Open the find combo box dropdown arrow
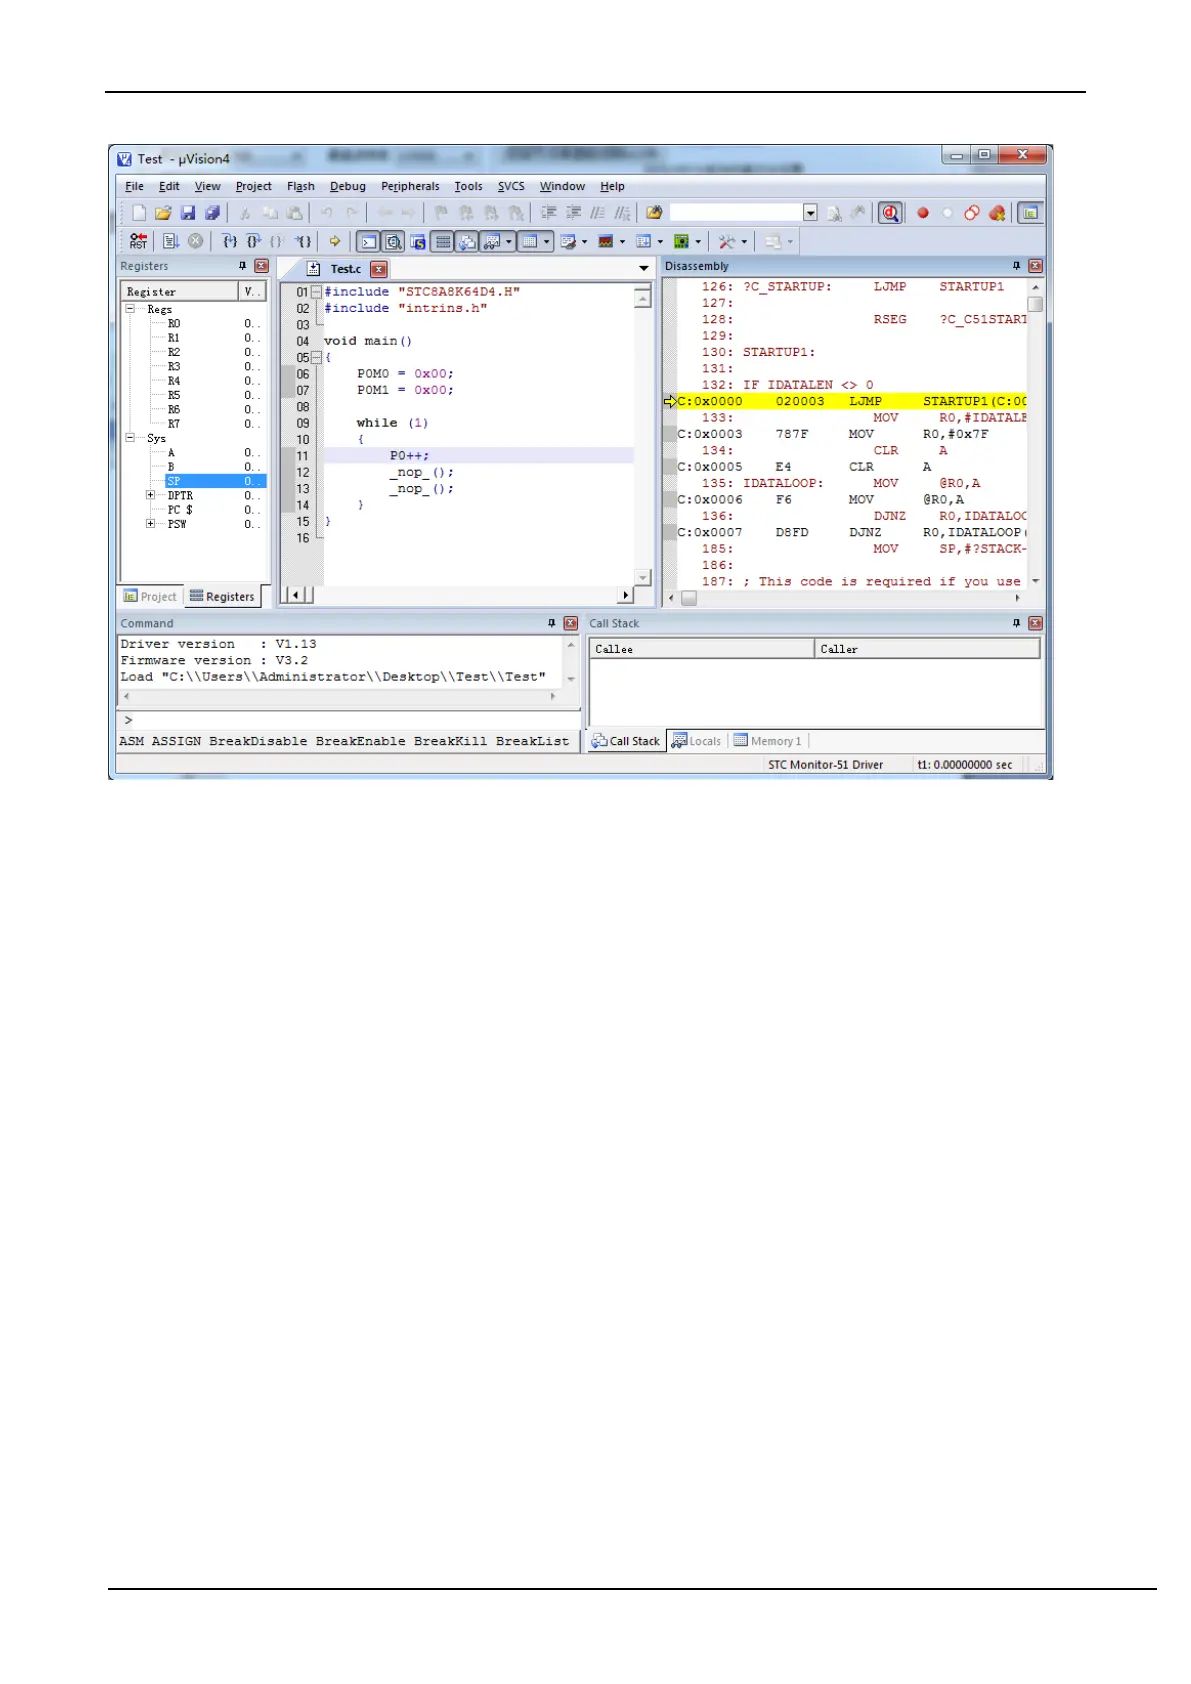Viewport: 1191px width, 1684px height. 810,213
